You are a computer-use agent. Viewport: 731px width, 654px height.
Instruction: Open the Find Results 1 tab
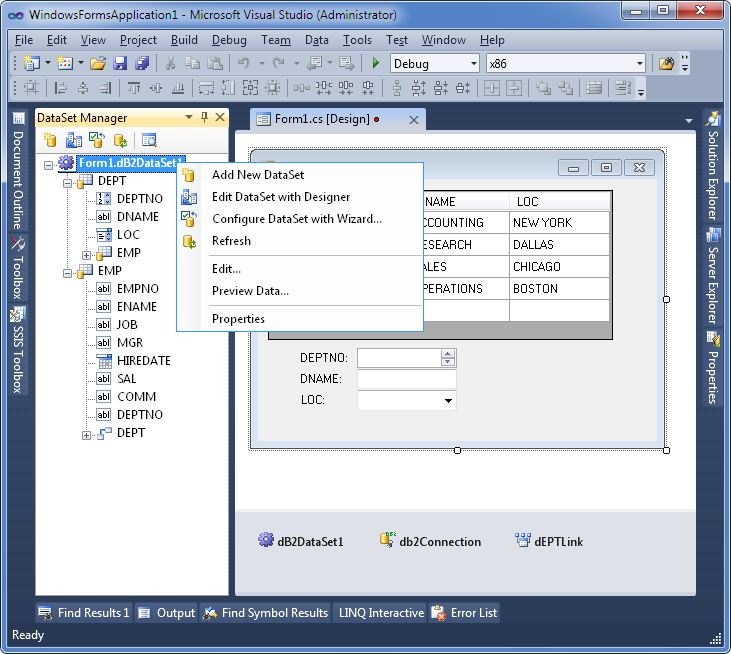84,613
